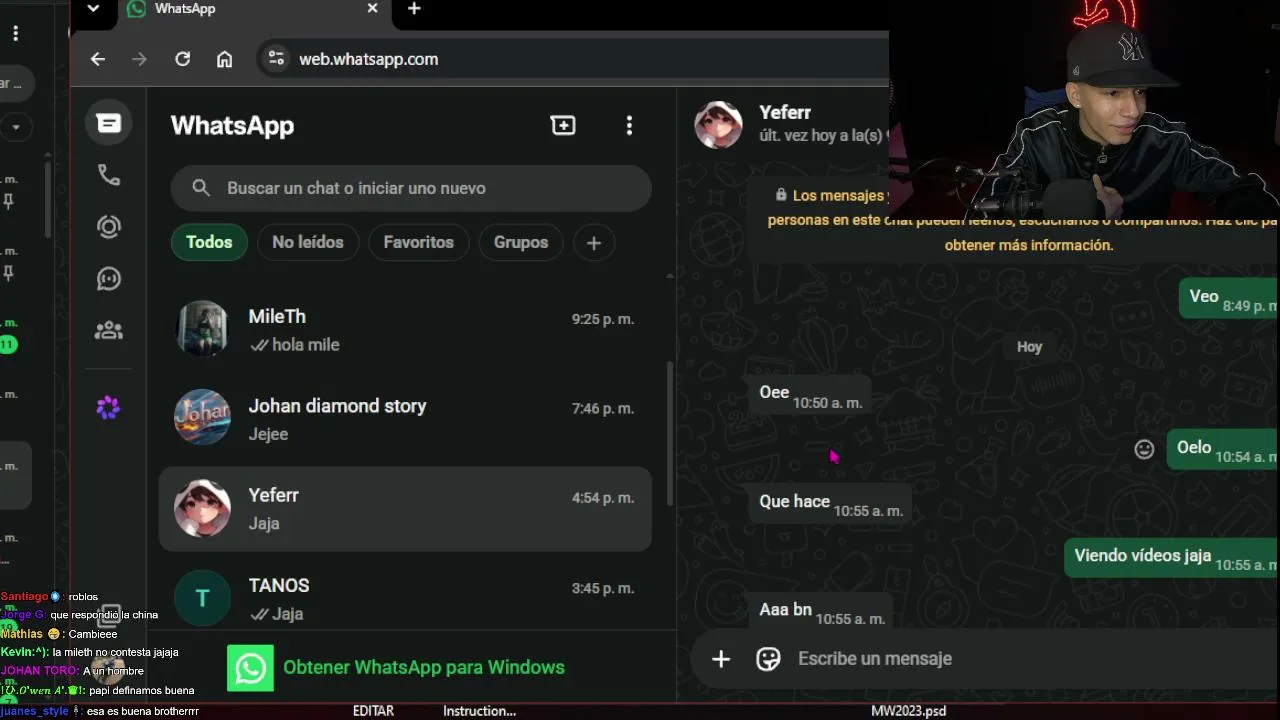Filter chats by Favoritos

(418, 243)
